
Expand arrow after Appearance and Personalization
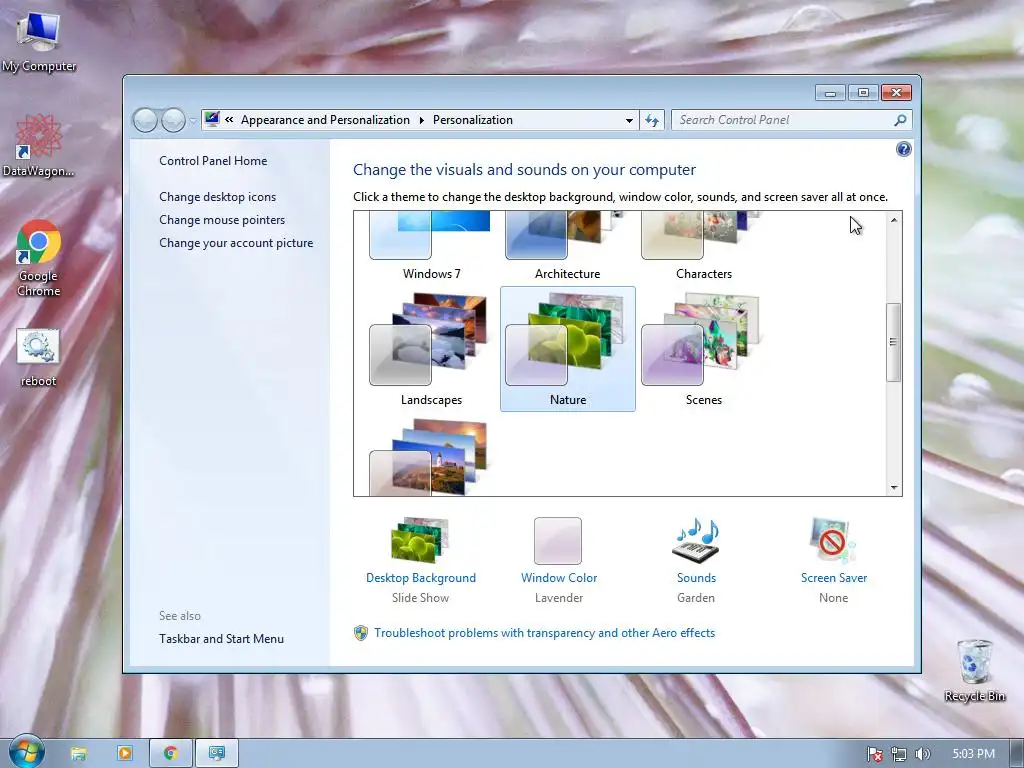point(421,120)
